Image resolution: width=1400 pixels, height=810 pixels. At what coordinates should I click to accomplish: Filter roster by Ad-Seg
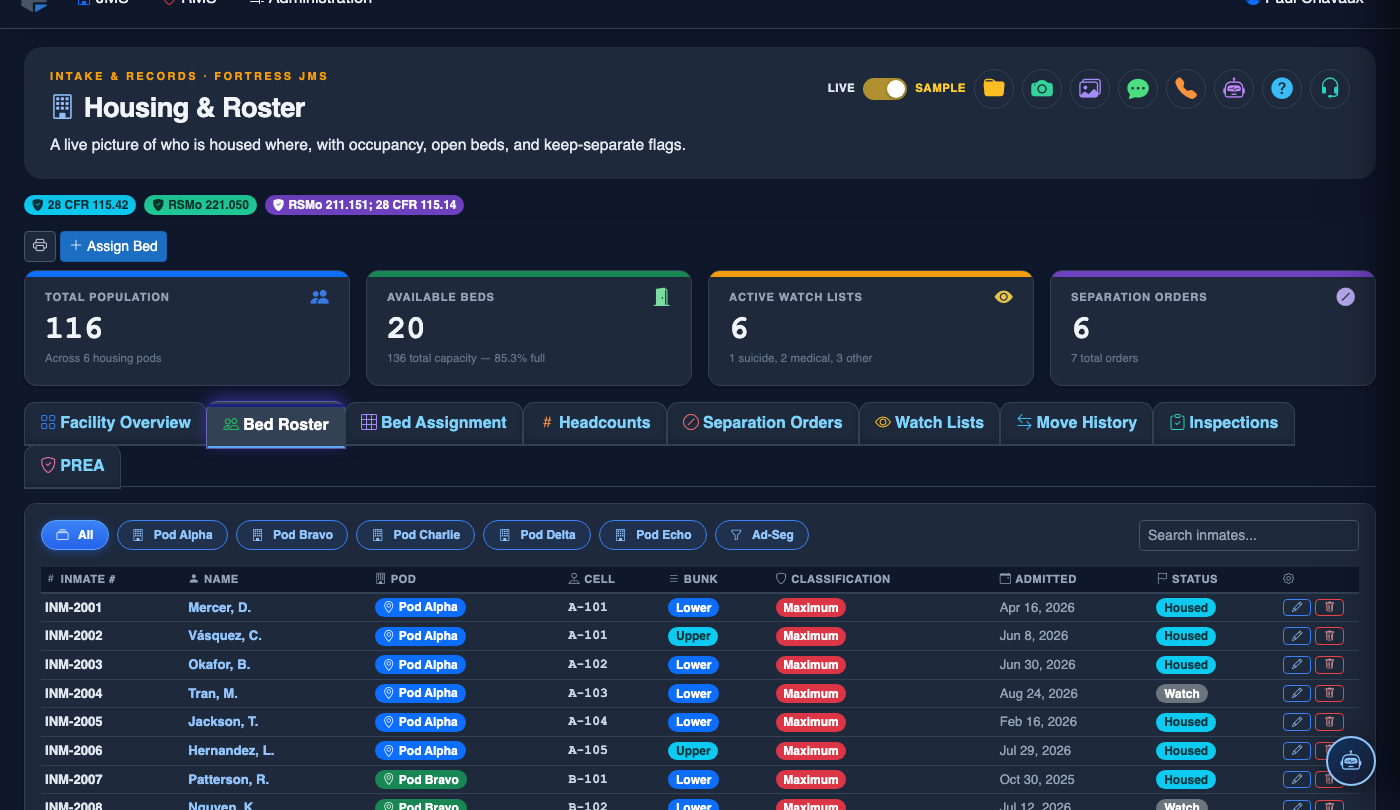pyautogui.click(x=762, y=535)
